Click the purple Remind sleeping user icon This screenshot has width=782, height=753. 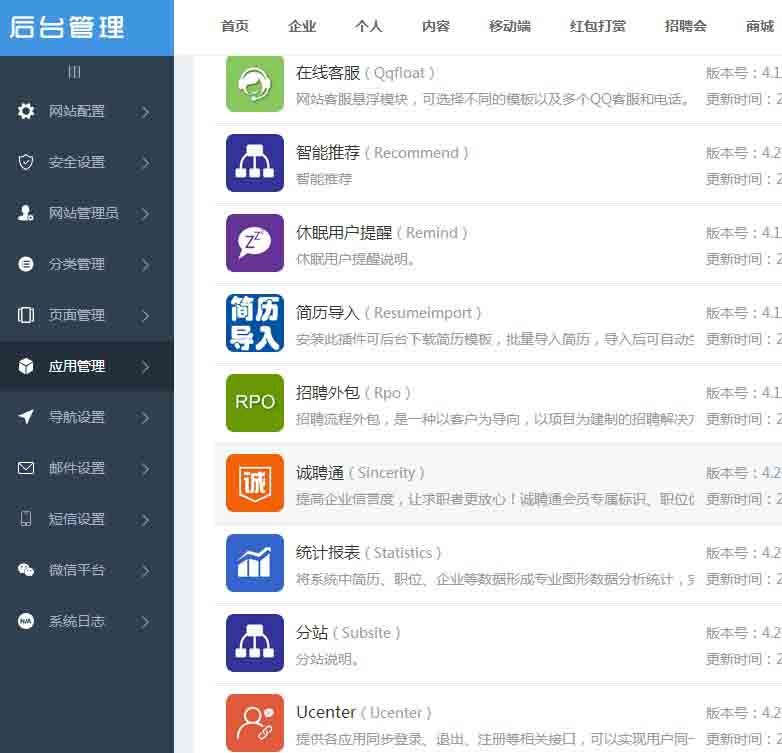(255, 243)
